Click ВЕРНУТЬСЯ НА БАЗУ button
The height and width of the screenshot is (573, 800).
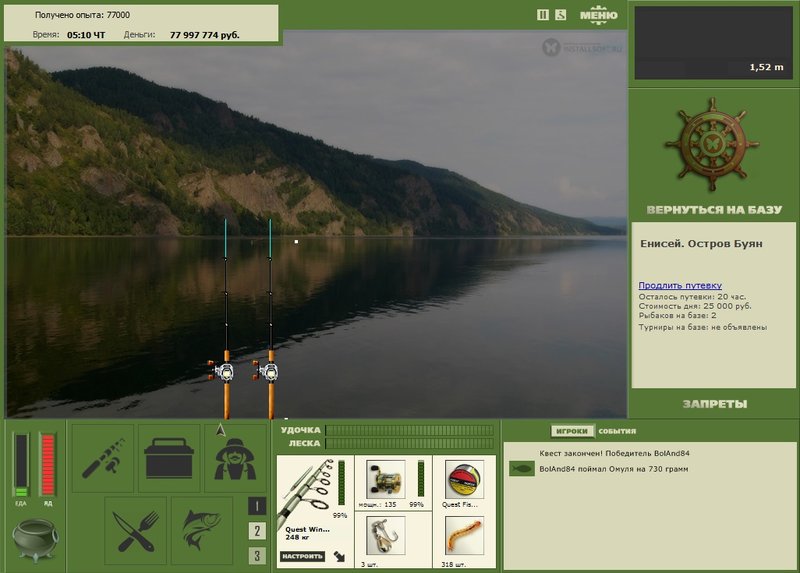pyautogui.click(x=714, y=210)
